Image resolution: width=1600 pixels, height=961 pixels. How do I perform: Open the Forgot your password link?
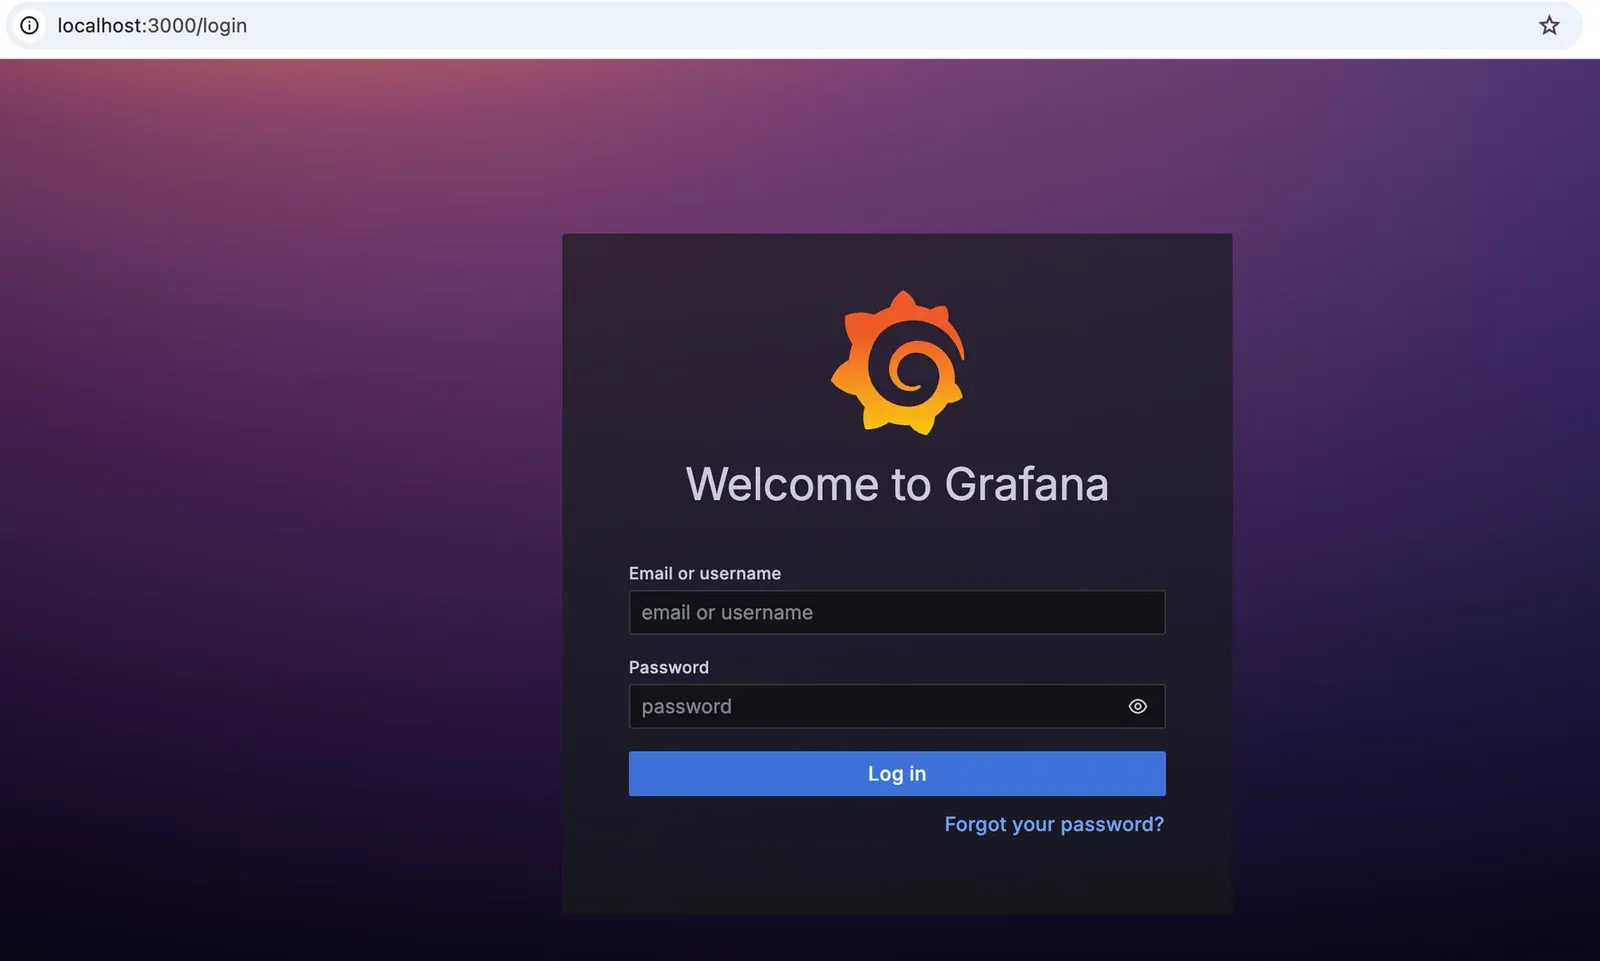[1054, 824]
